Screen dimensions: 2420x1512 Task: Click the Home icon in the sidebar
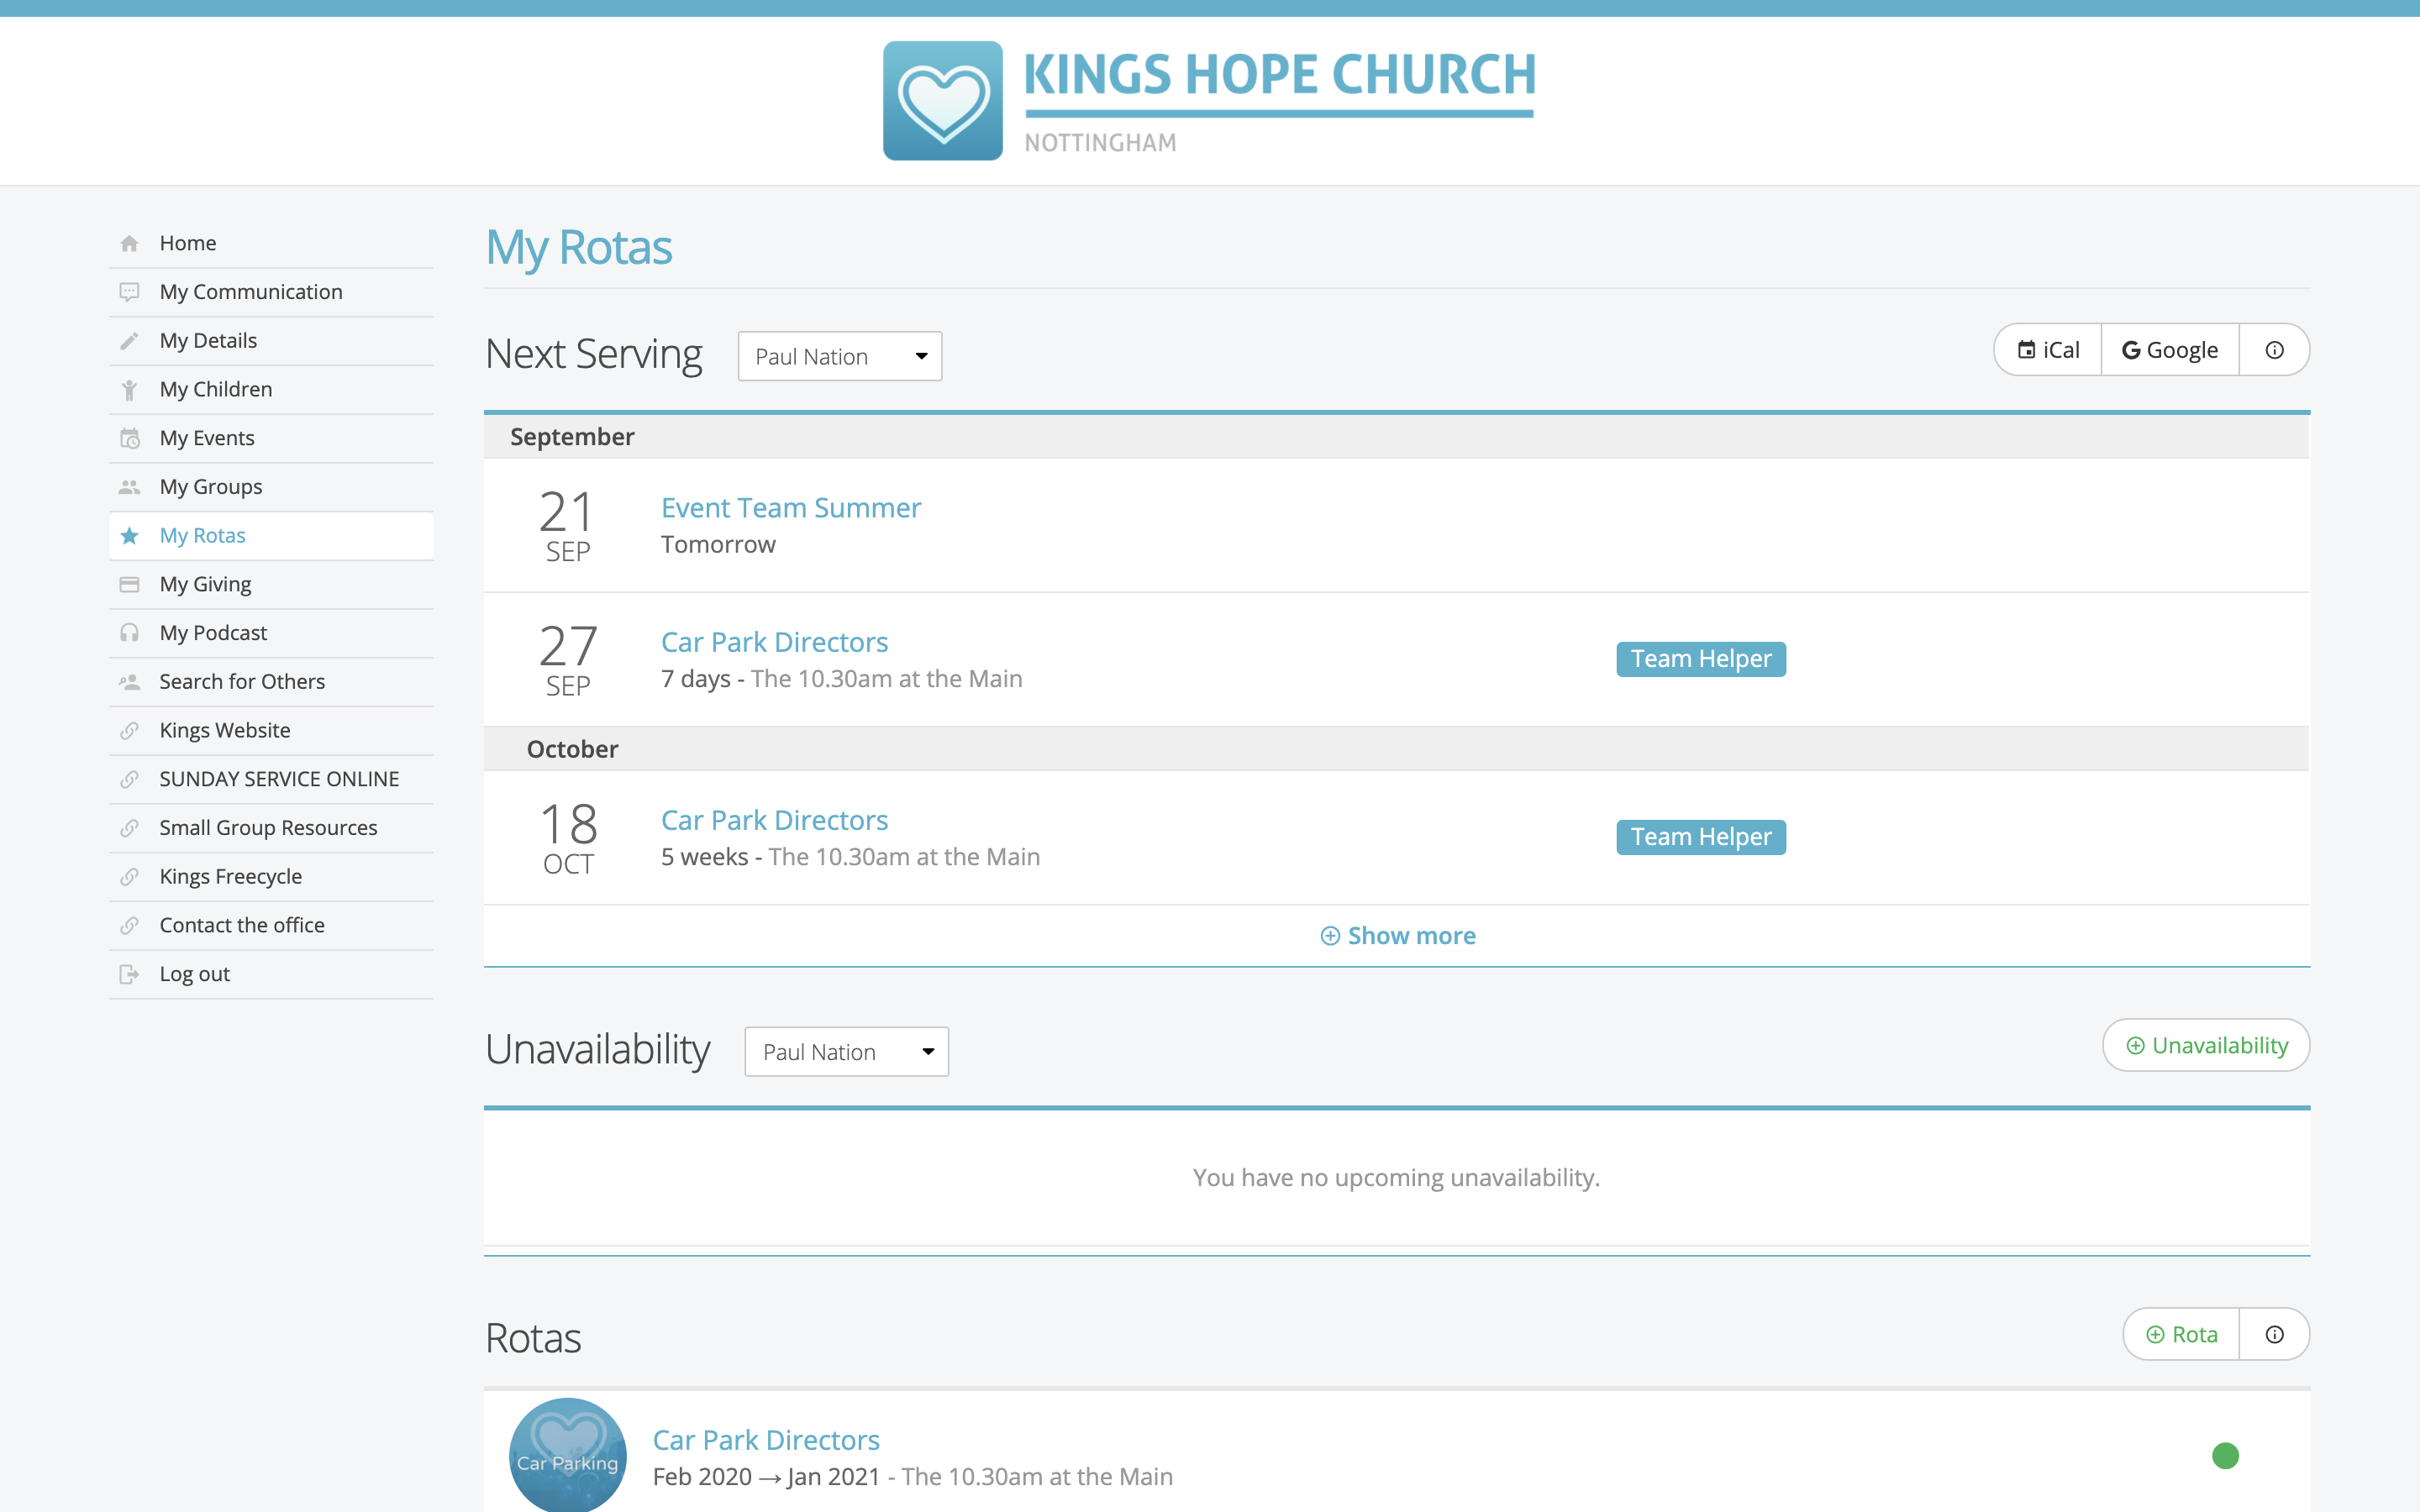click(131, 242)
